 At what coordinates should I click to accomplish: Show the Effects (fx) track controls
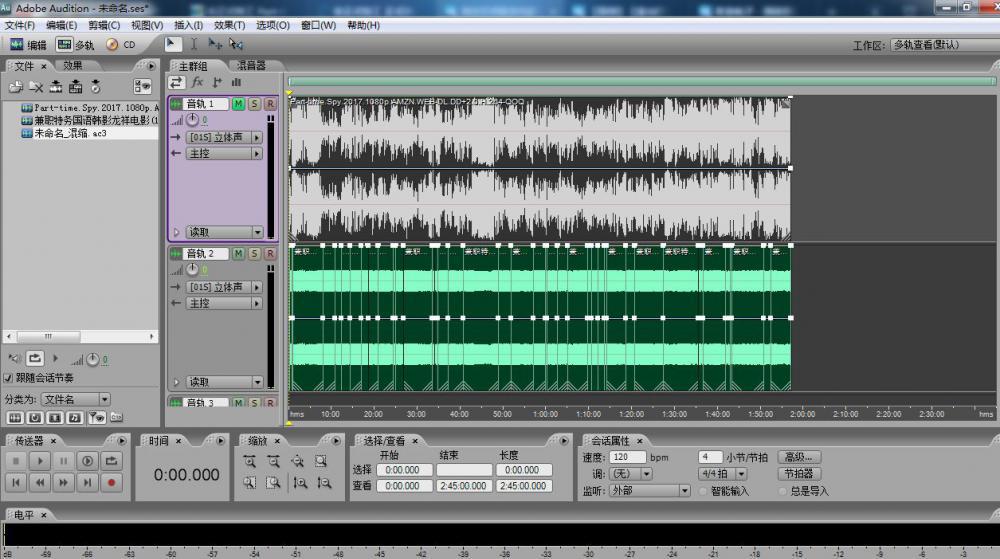coord(198,82)
